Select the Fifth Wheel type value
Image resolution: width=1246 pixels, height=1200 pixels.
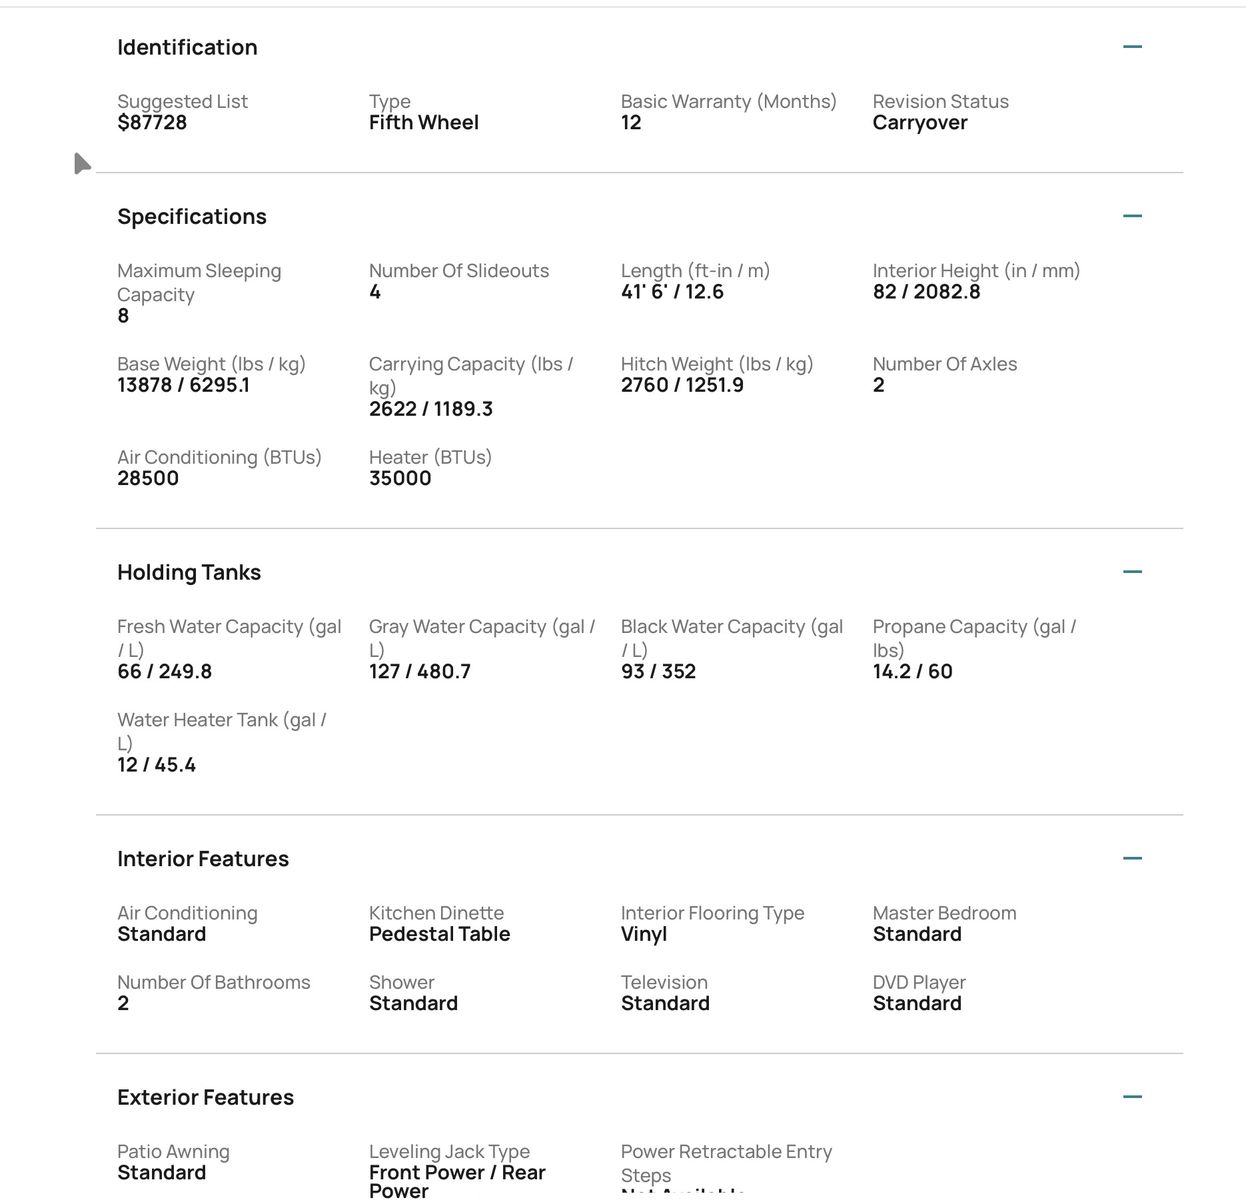(424, 123)
